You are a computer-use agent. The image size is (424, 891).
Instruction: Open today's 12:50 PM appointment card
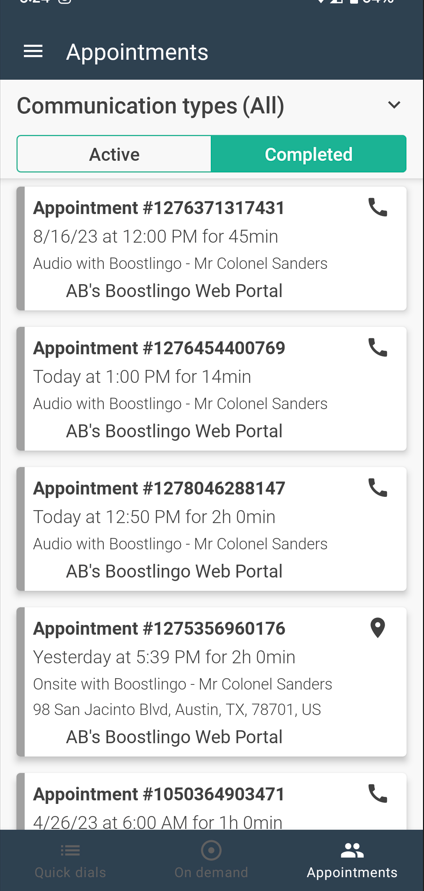(x=211, y=529)
